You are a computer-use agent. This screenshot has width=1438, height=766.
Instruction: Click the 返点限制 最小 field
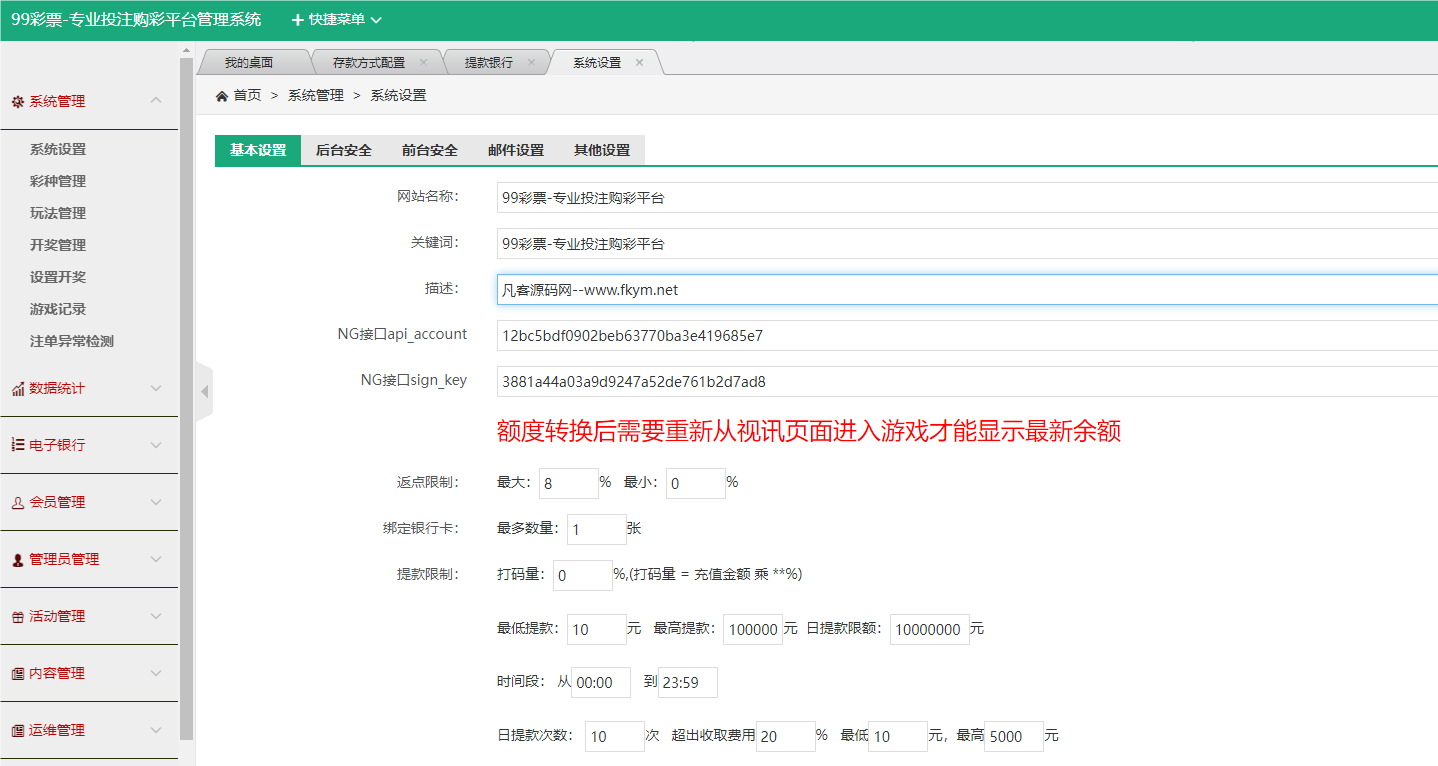696,484
